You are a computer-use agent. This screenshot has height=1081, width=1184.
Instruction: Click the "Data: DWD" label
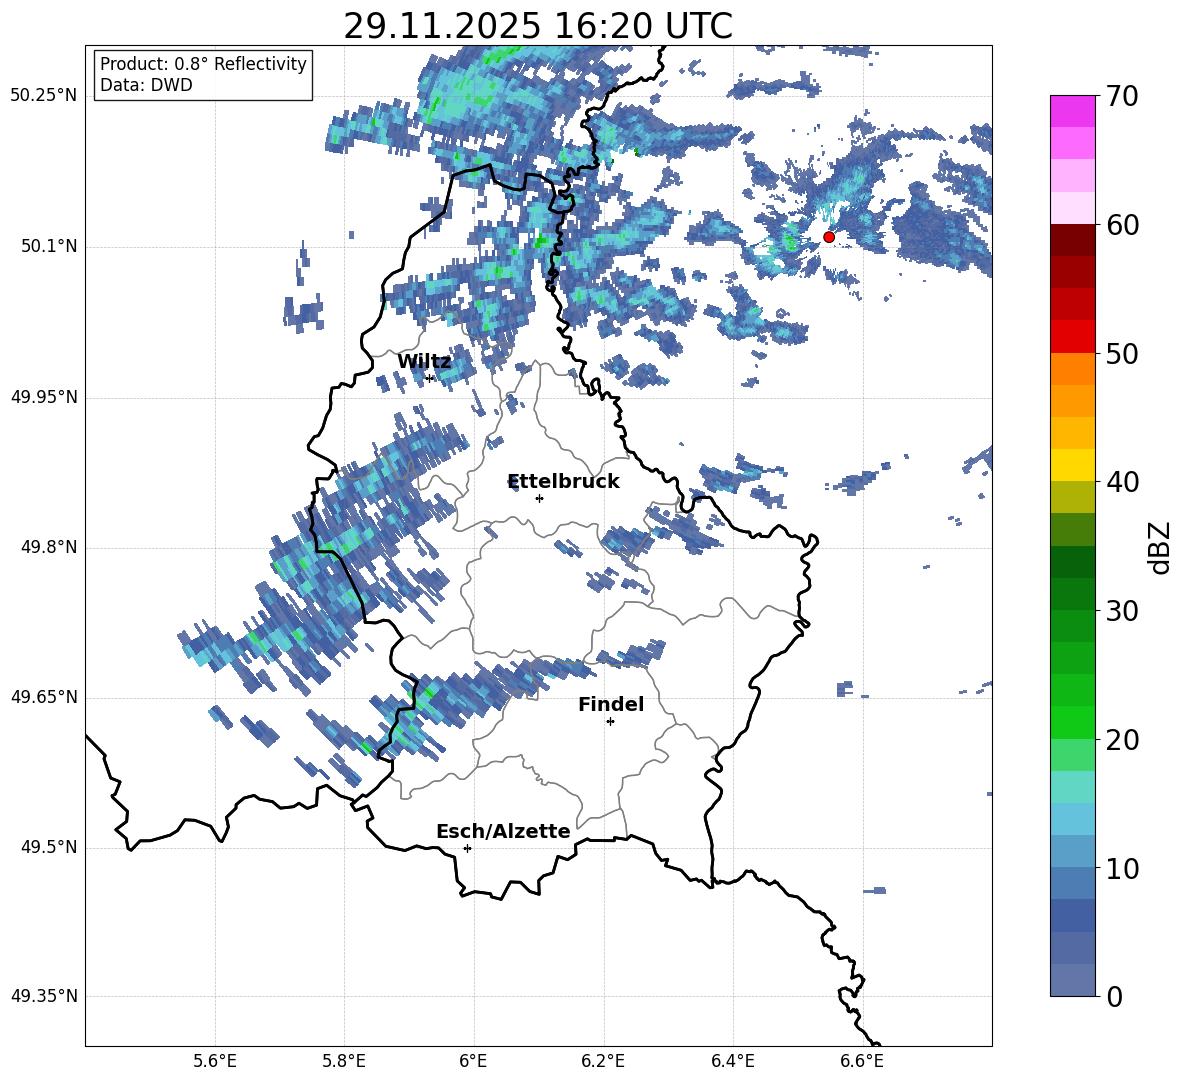[x=146, y=85]
